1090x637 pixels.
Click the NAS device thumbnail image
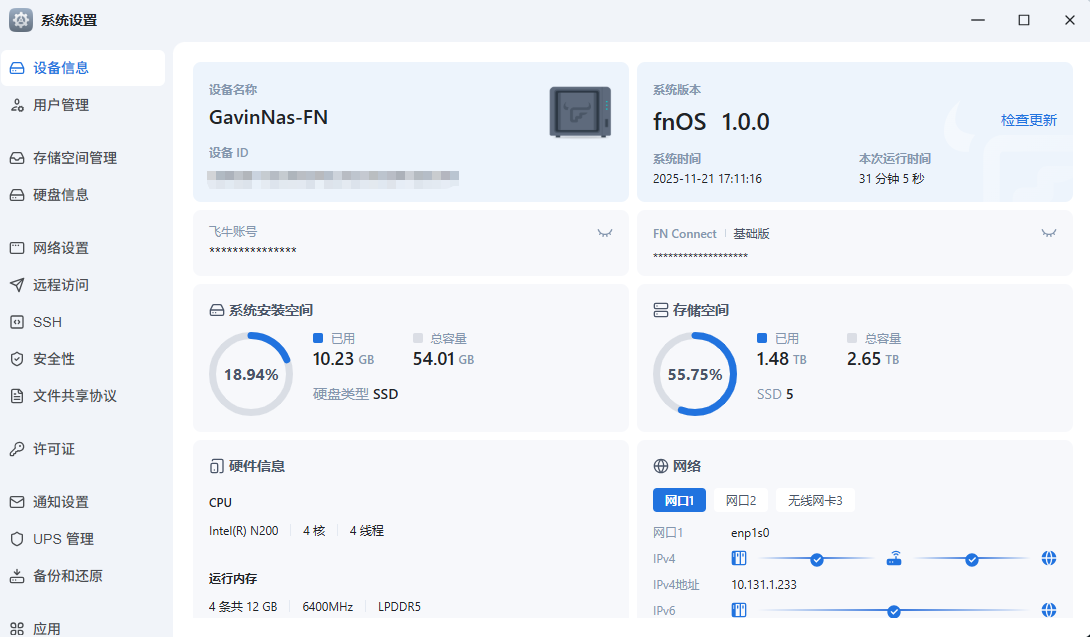(x=580, y=112)
